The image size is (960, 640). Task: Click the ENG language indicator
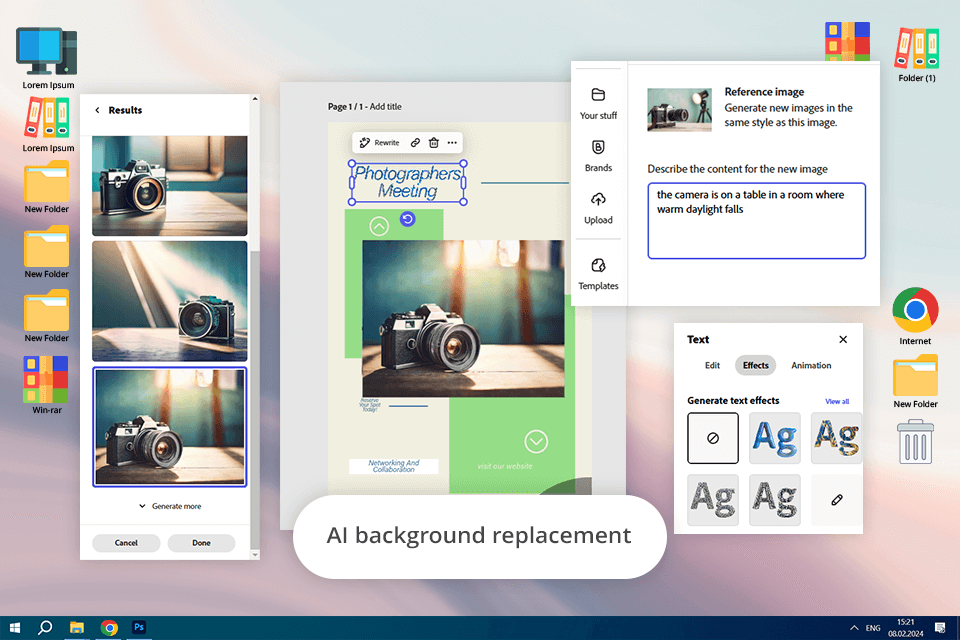pos(873,628)
